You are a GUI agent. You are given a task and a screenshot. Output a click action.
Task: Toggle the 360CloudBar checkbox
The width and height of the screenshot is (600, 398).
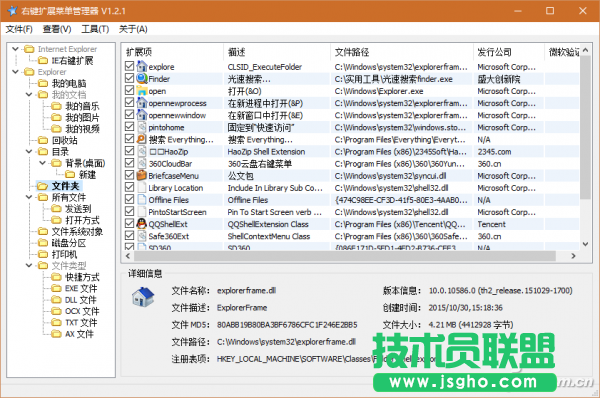click(129, 163)
